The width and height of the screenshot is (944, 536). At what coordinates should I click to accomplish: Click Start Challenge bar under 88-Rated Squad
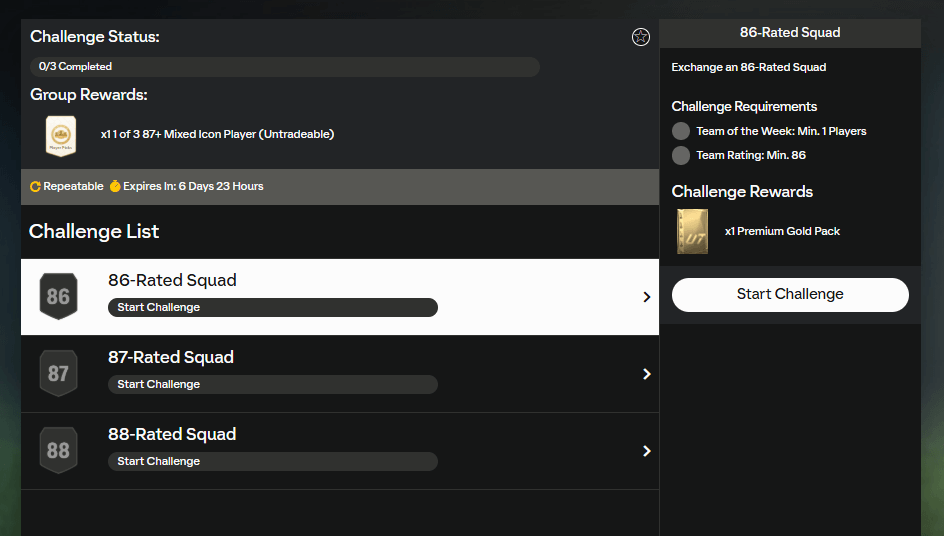click(272, 461)
